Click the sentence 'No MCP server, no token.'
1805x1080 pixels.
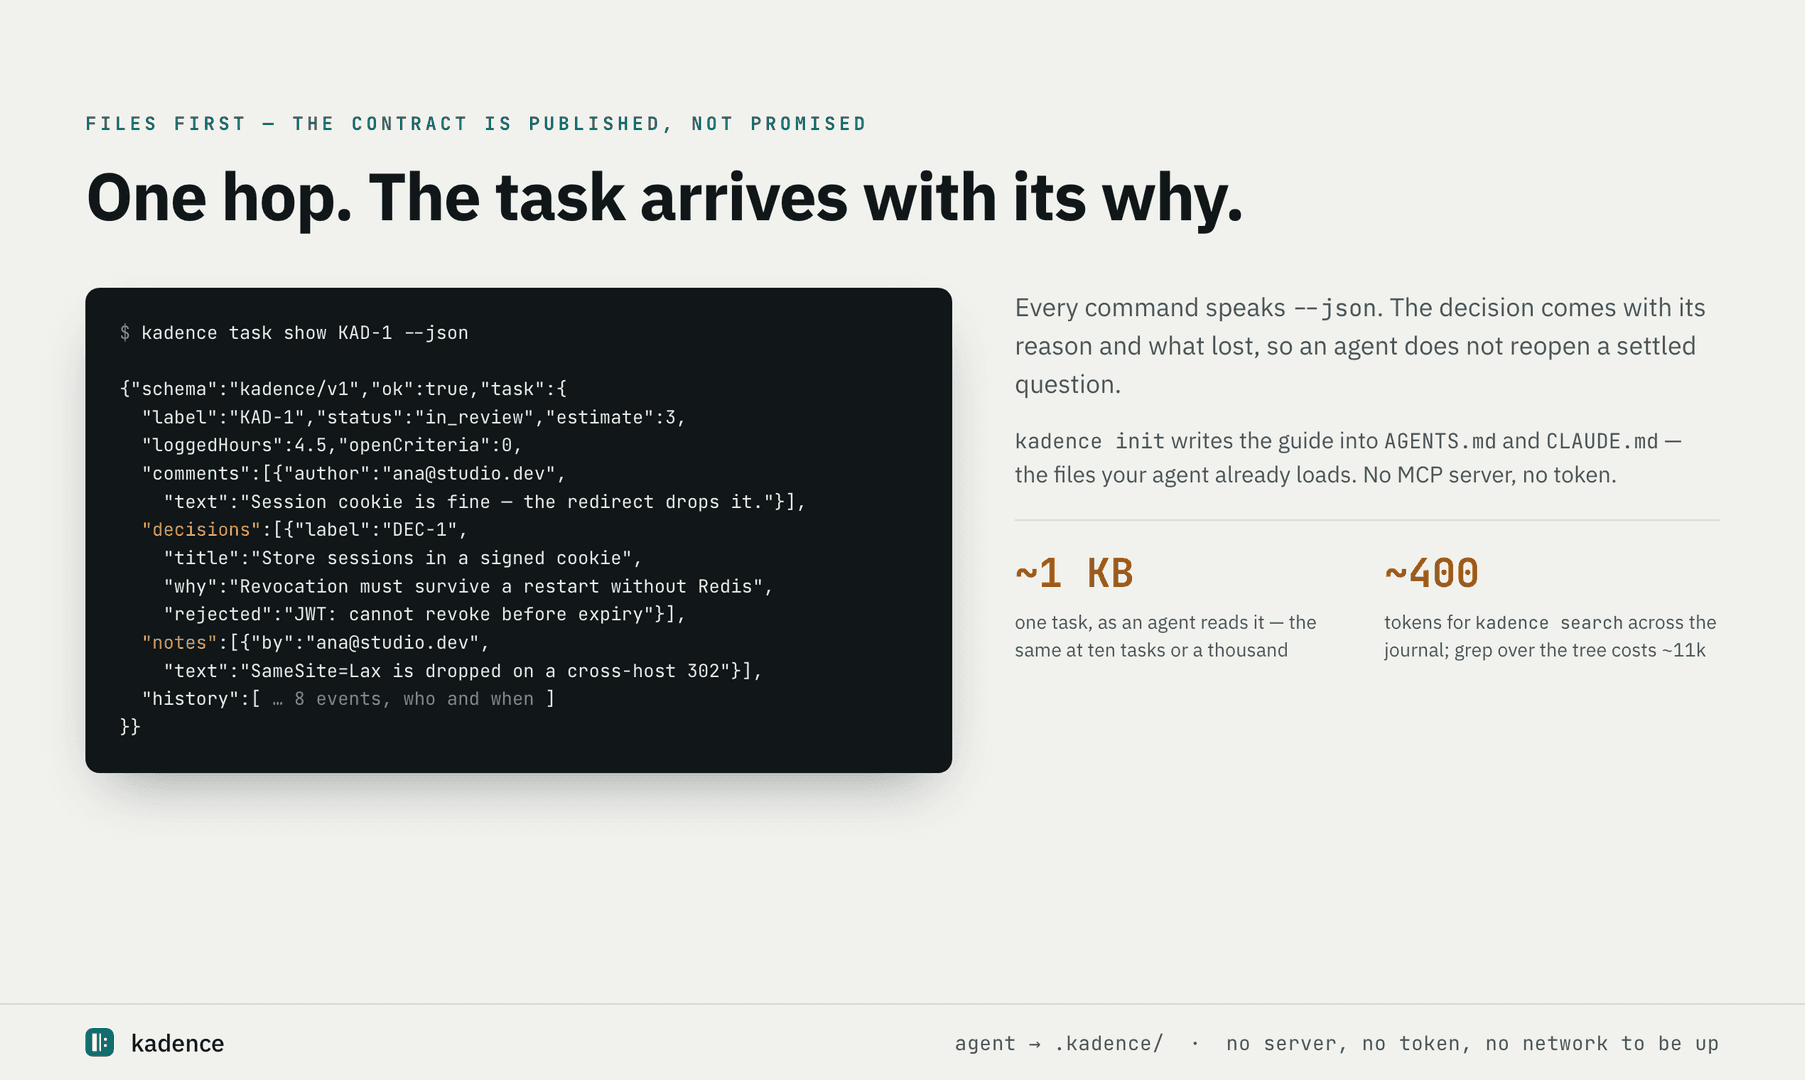click(x=1490, y=475)
